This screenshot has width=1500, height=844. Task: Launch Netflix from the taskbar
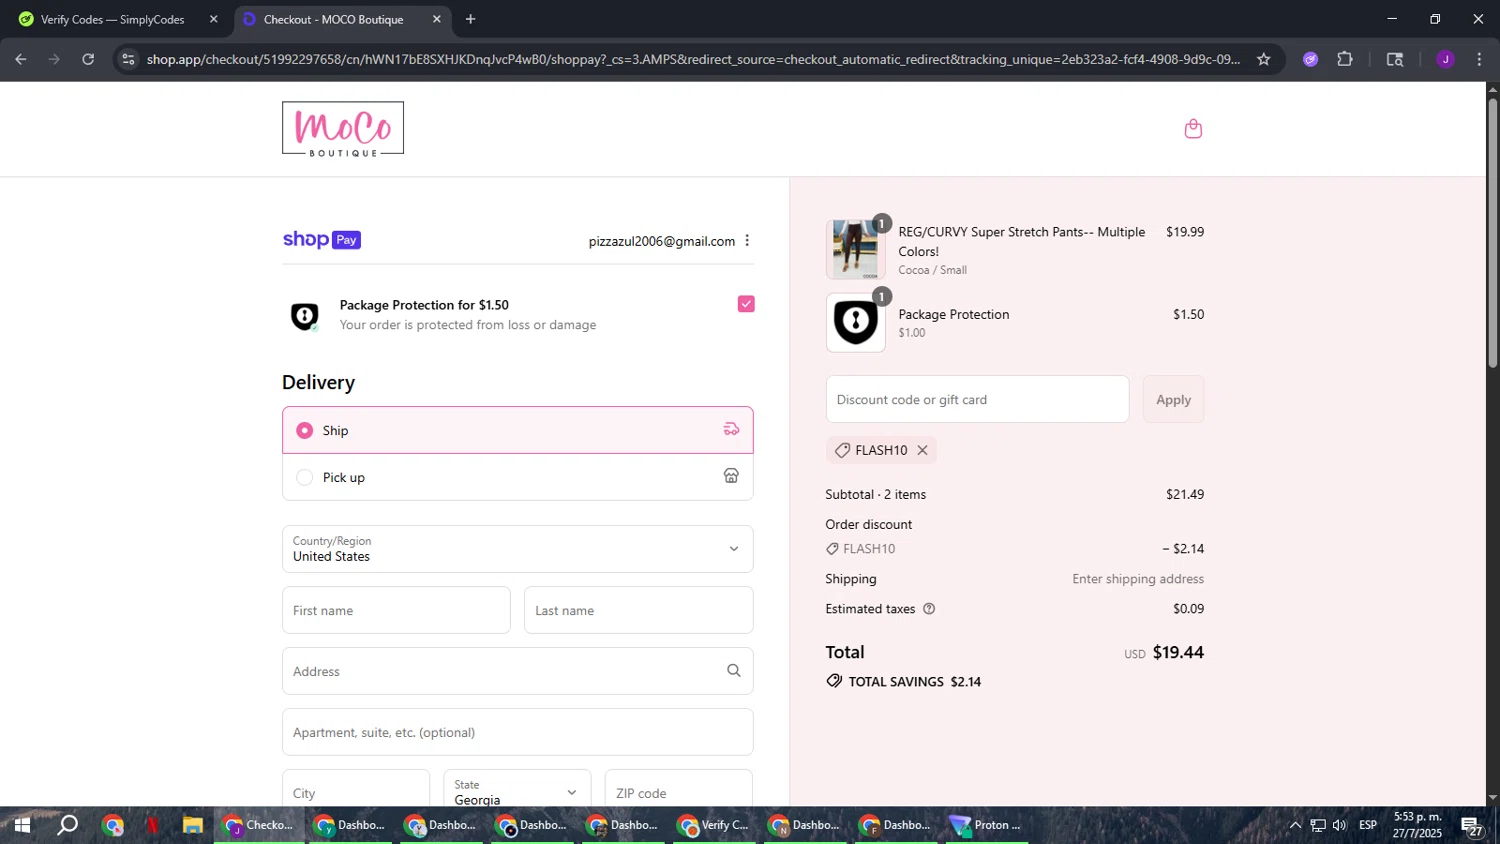[152, 825]
